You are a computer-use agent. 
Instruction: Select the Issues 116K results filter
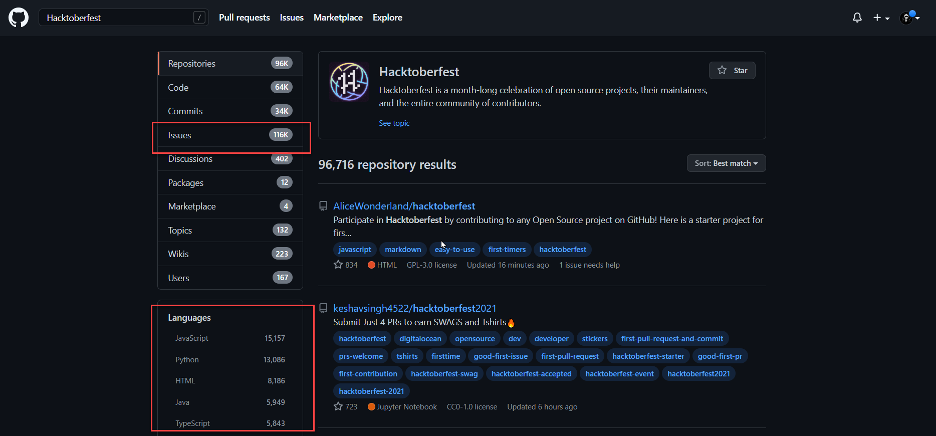tap(230, 135)
